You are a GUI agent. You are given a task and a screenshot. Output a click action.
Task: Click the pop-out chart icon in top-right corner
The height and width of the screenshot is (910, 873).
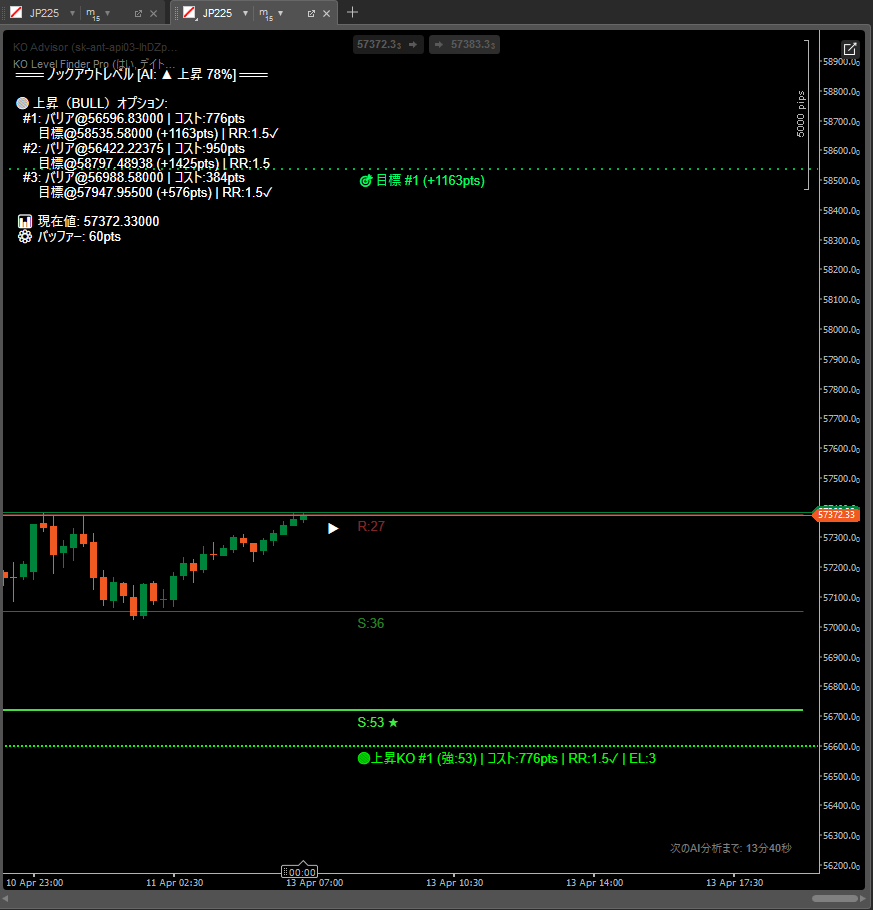pos(849,49)
